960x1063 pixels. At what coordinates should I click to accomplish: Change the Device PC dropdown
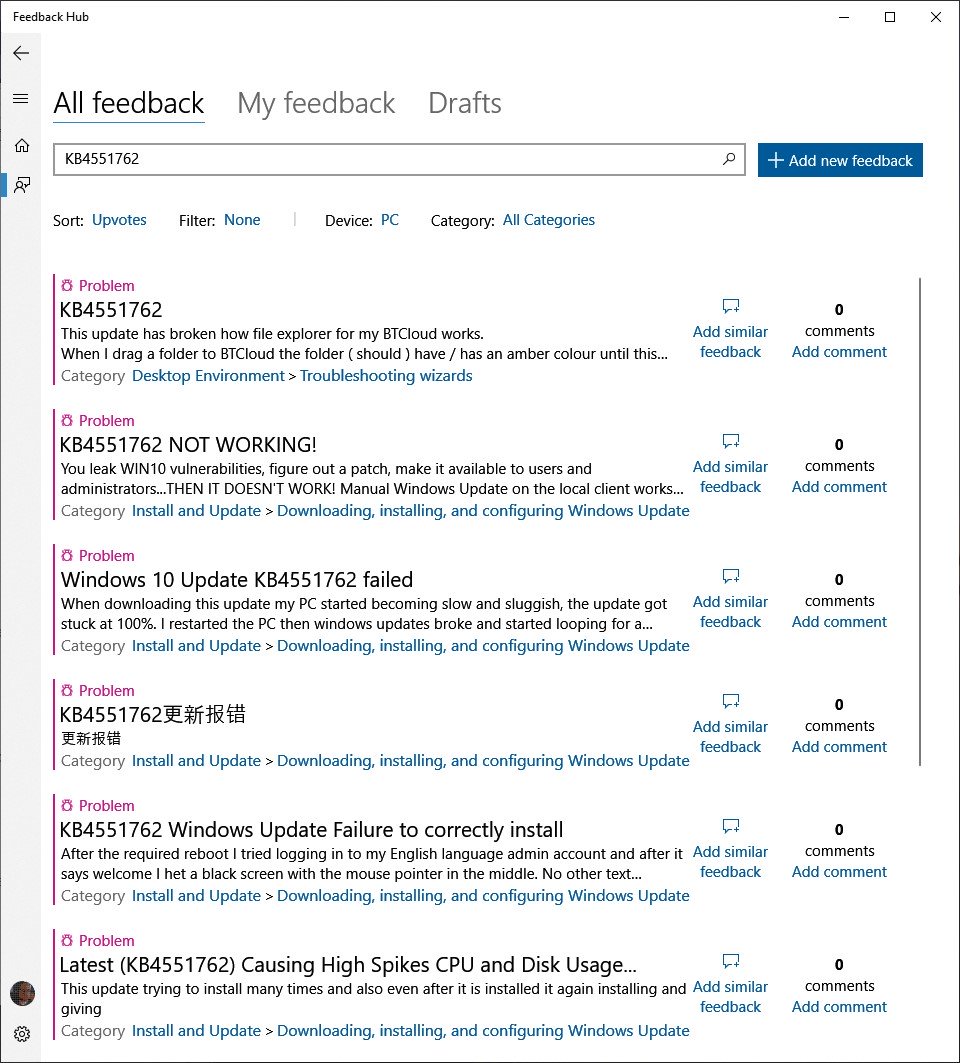(x=390, y=220)
